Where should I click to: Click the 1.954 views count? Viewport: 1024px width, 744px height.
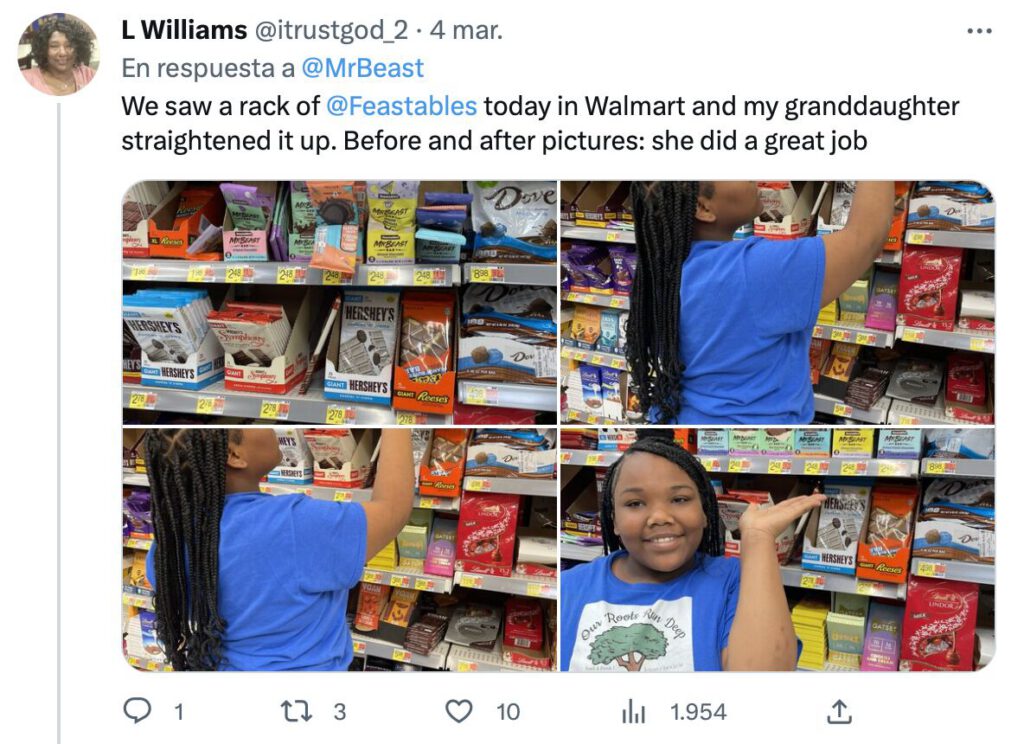698,712
